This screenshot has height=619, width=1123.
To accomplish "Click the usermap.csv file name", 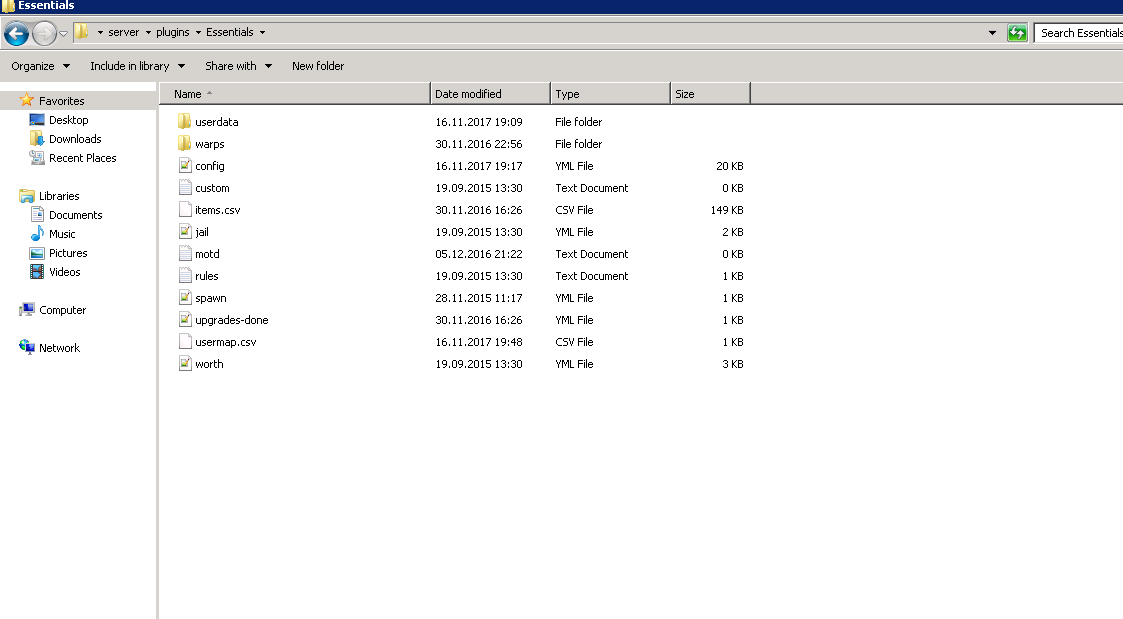I will [x=225, y=342].
